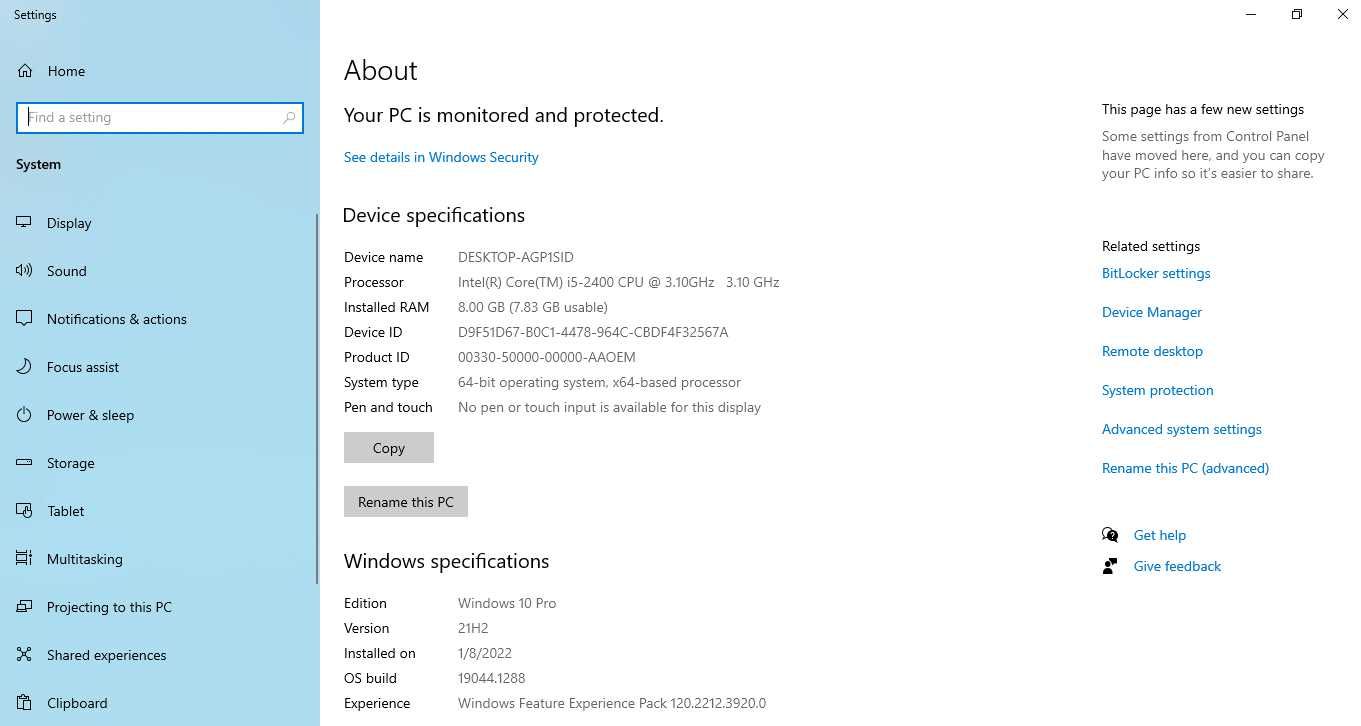Click Rename this PC button

(x=406, y=502)
